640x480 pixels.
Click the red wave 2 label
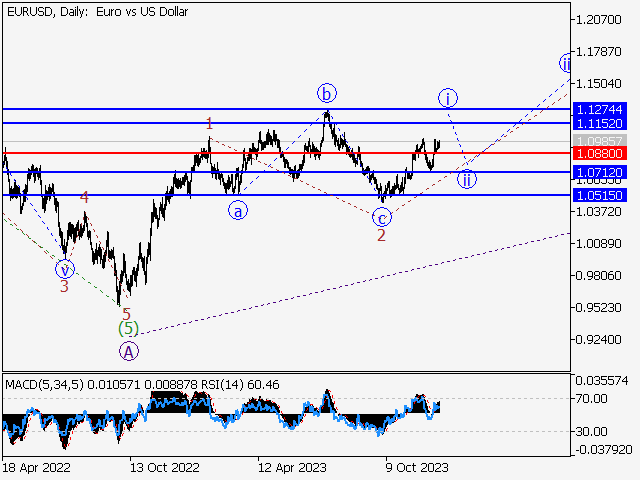coord(381,236)
